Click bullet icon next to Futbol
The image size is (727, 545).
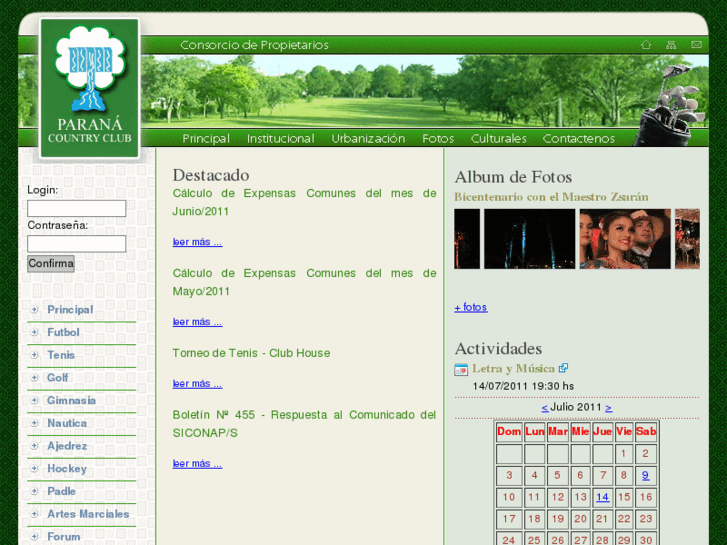(x=34, y=332)
